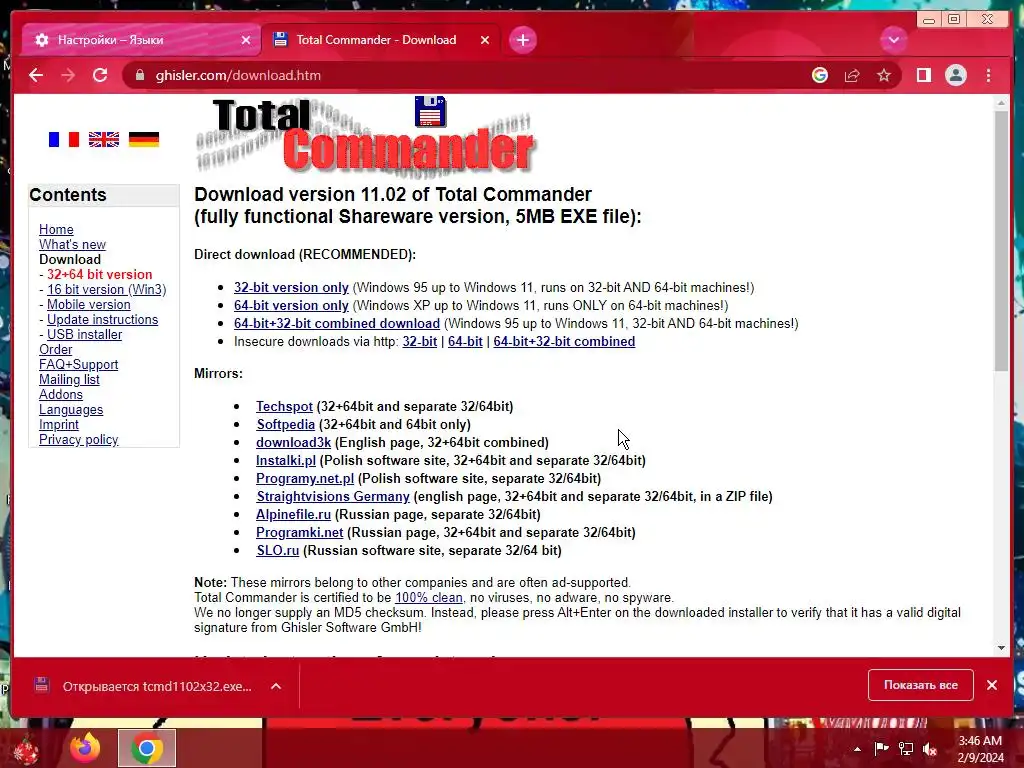This screenshot has width=1024, height=768.
Task: Click insecure http 64-bit link
Action: [x=465, y=341]
